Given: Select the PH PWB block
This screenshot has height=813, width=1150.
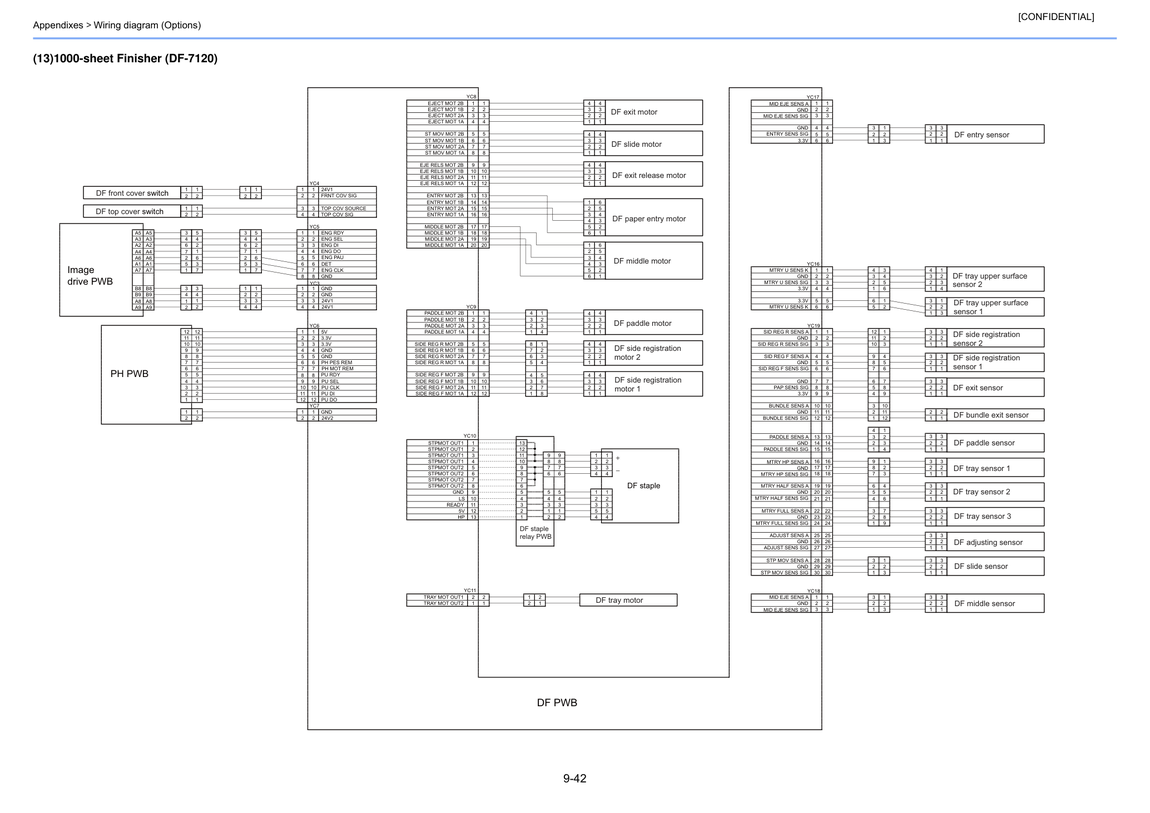Looking at the screenshot, I should point(146,375).
